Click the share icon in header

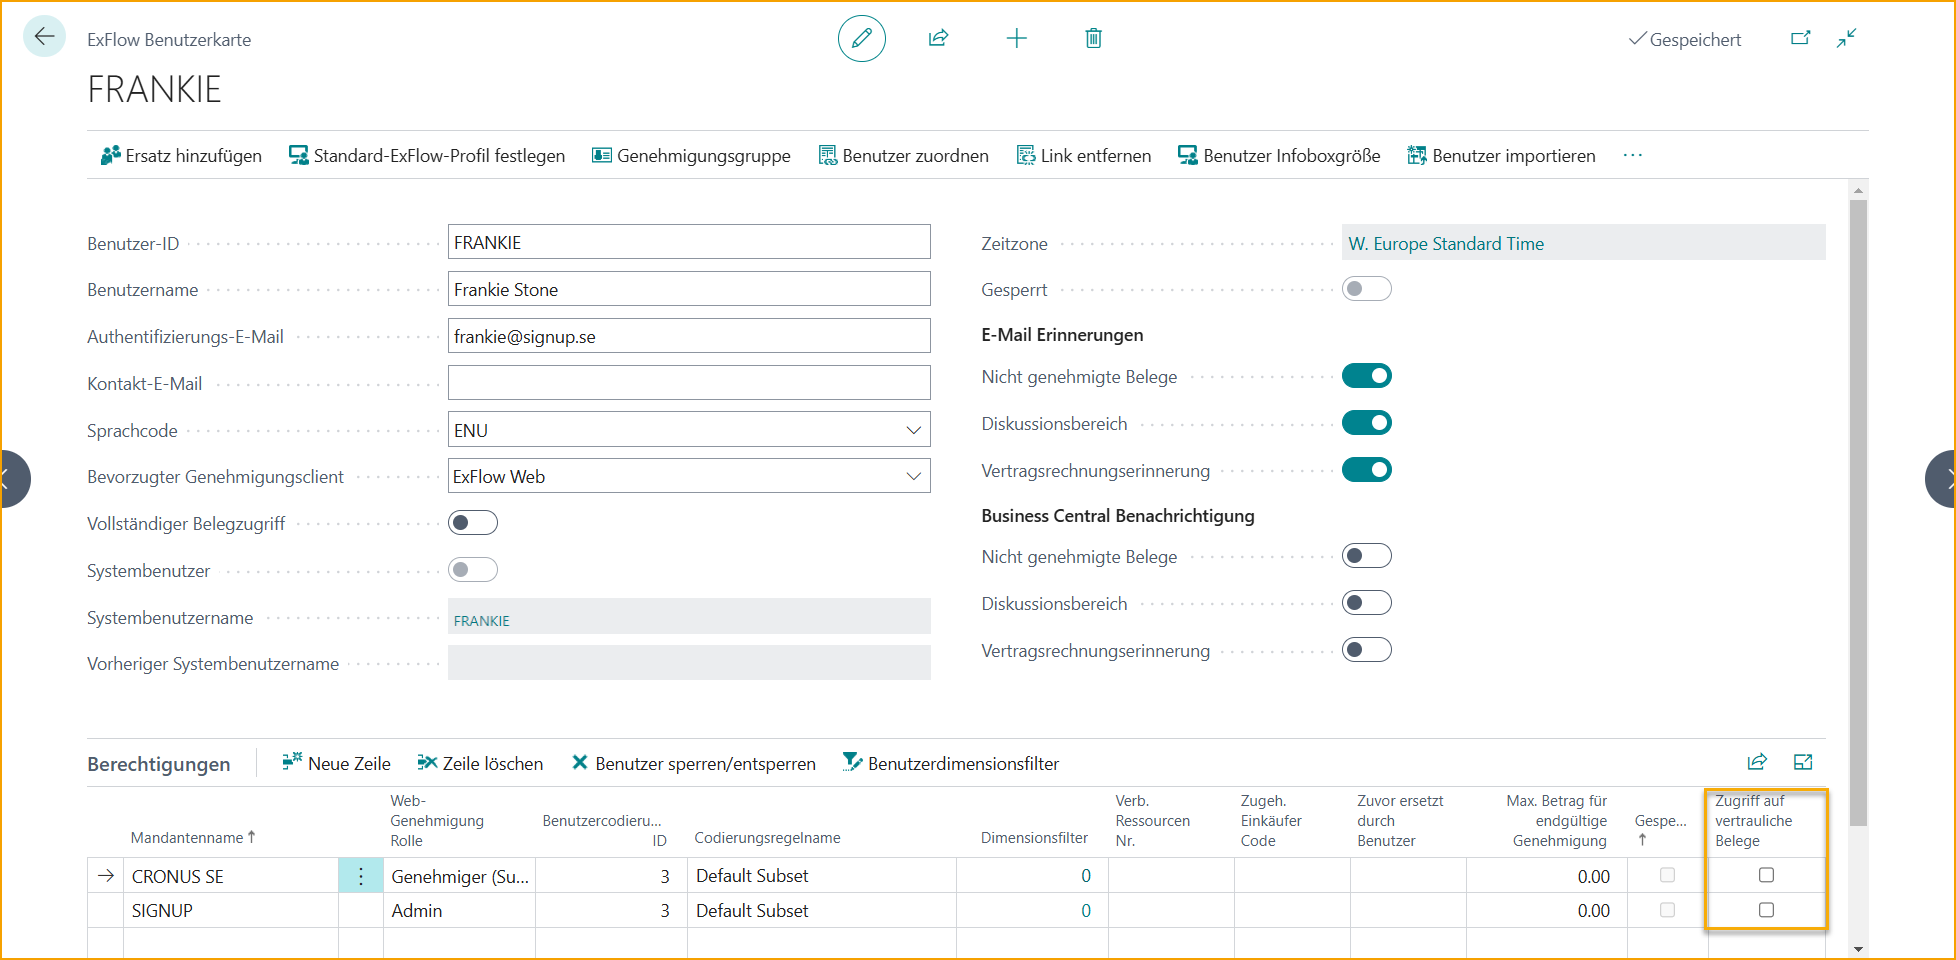[938, 39]
